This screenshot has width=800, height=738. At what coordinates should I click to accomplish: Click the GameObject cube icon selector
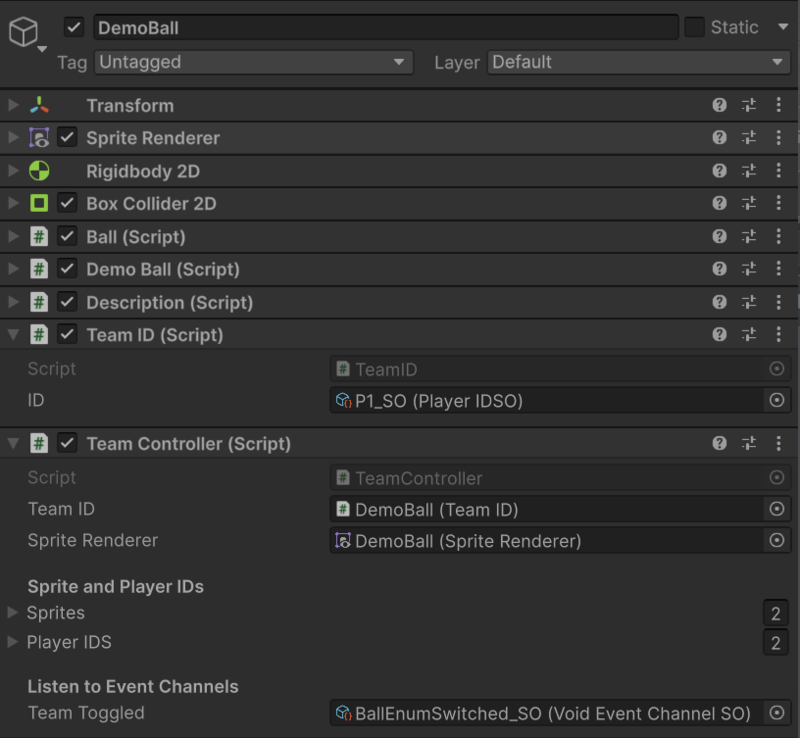pyautogui.click(x=26, y=33)
